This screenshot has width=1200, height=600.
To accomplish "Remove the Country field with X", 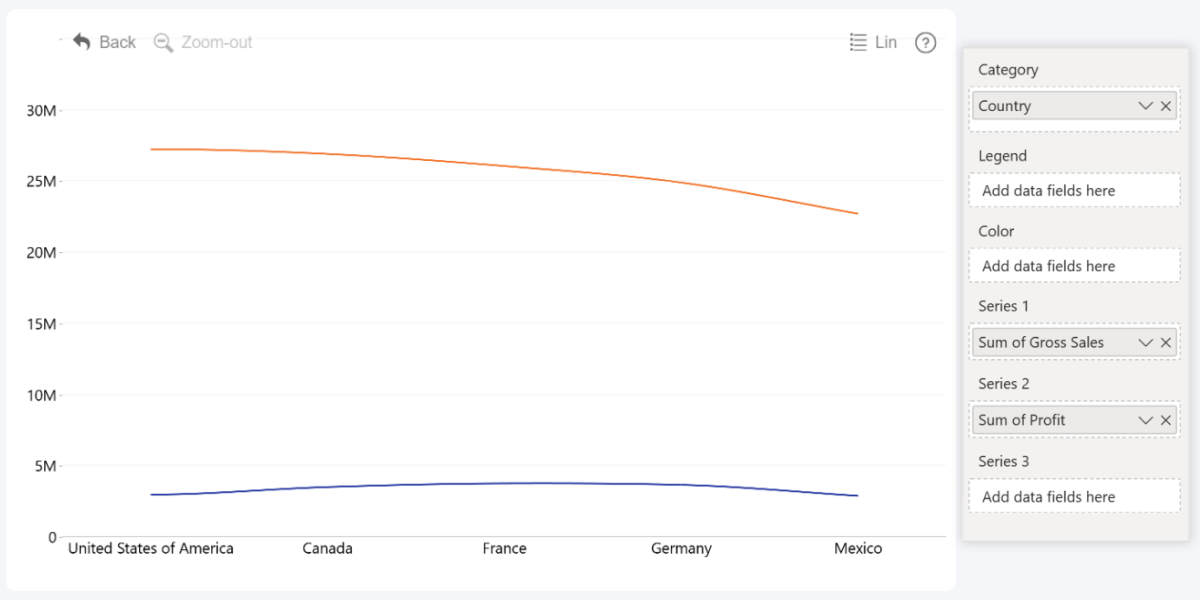I will [1166, 106].
